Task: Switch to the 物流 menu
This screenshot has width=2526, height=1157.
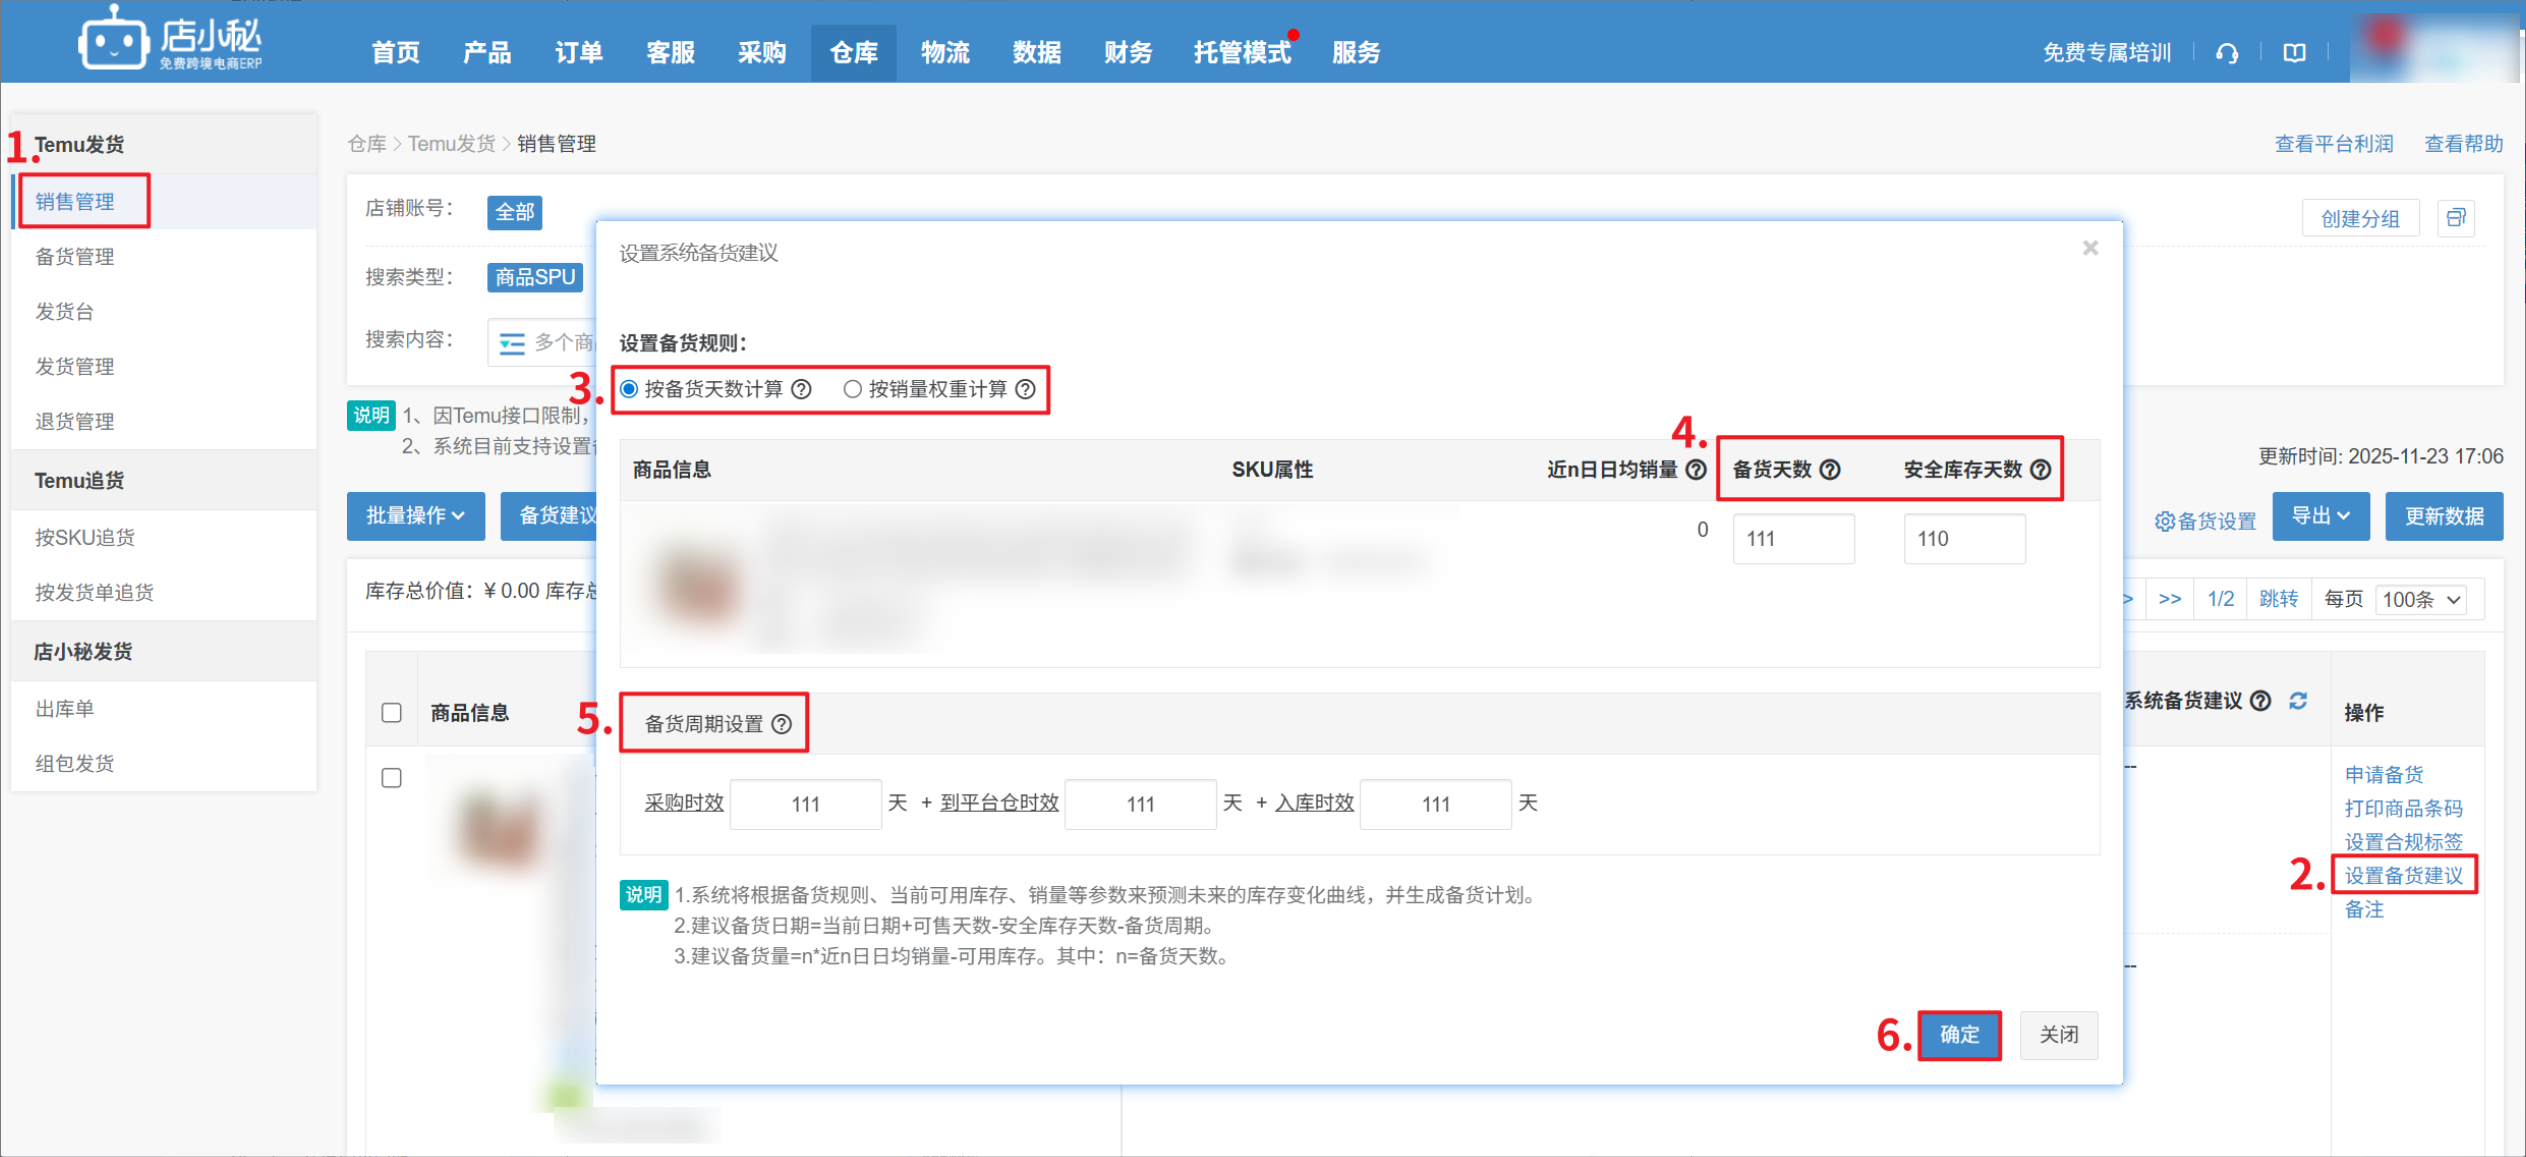Action: (944, 52)
